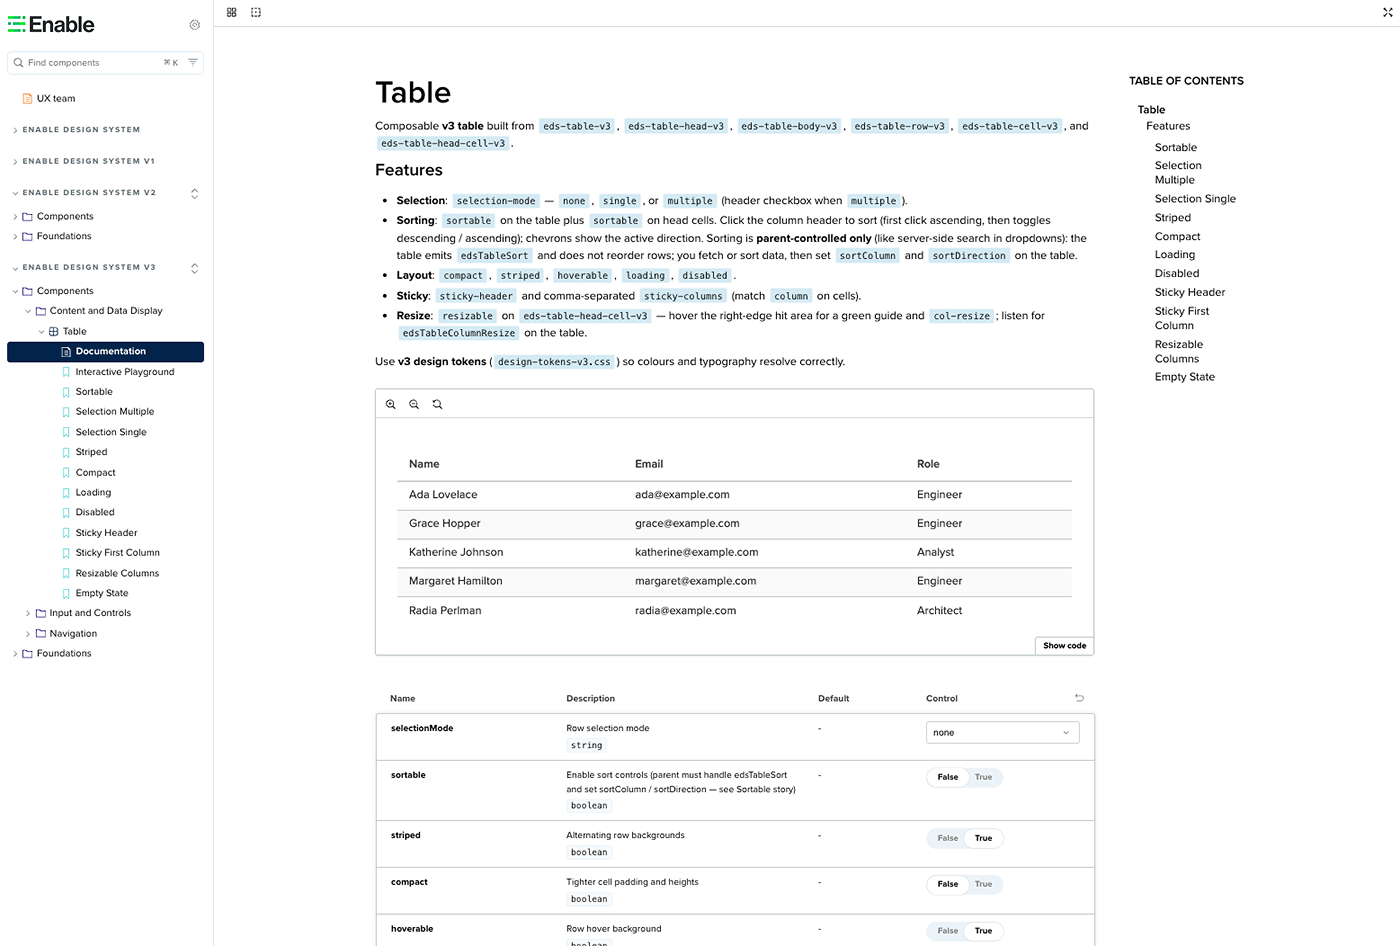
Task: Enable compact mode via its True toggle
Action: (983, 884)
